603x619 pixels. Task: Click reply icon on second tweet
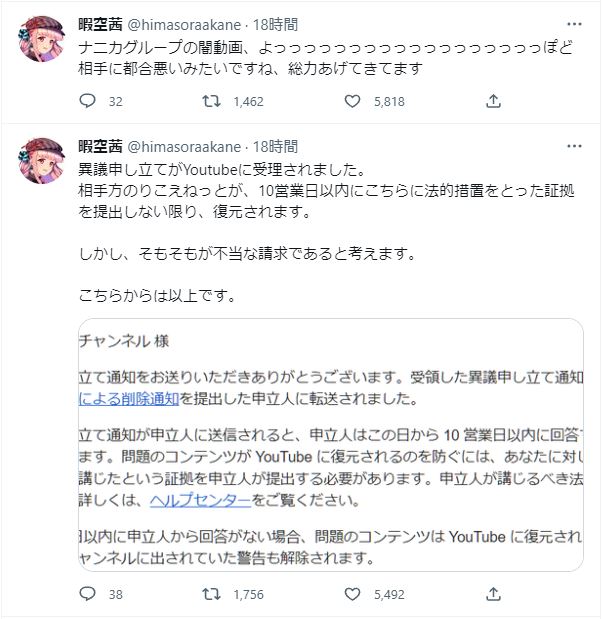[x=86, y=594]
